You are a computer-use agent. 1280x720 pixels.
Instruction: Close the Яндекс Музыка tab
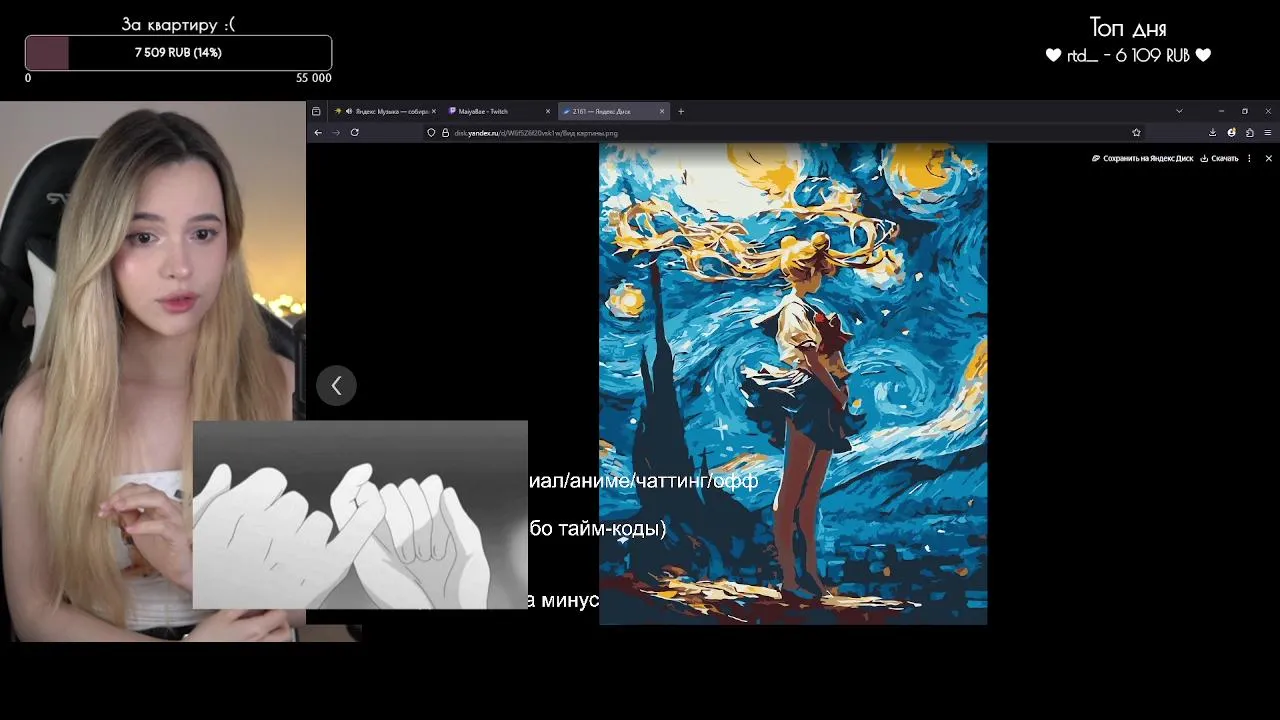(x=433, y=111)
